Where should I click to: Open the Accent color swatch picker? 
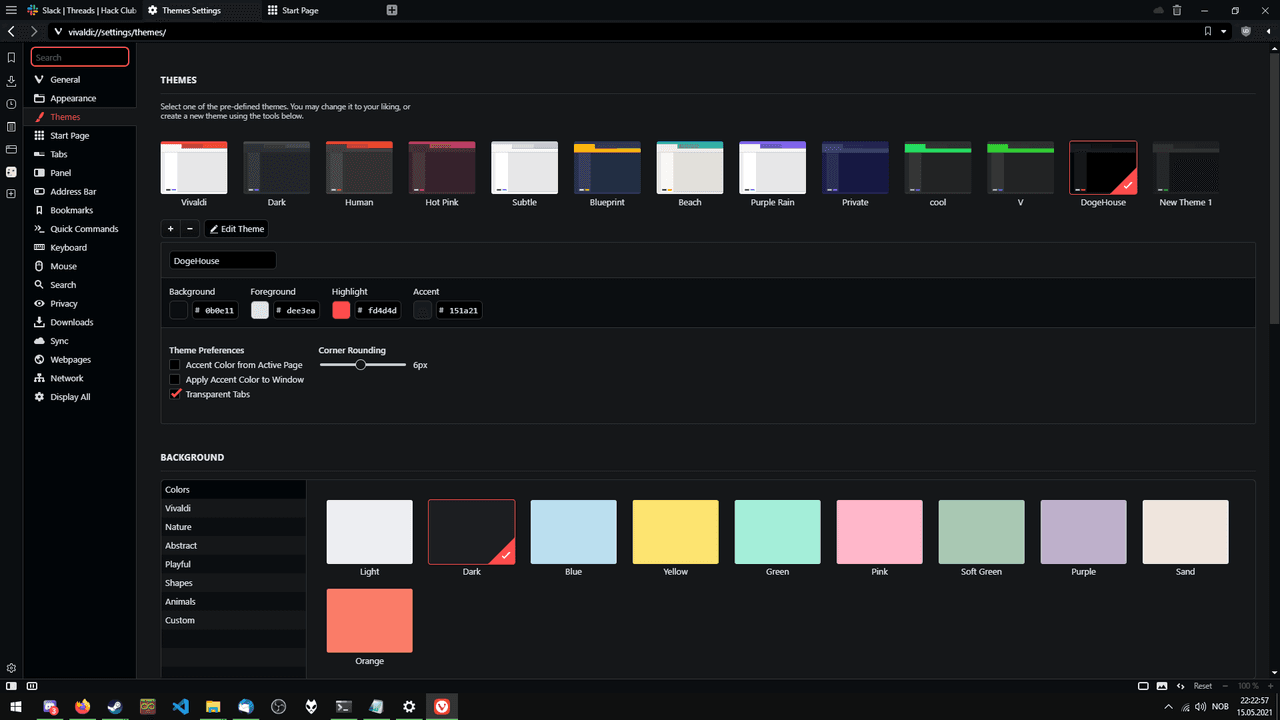(x=422, y=310)
